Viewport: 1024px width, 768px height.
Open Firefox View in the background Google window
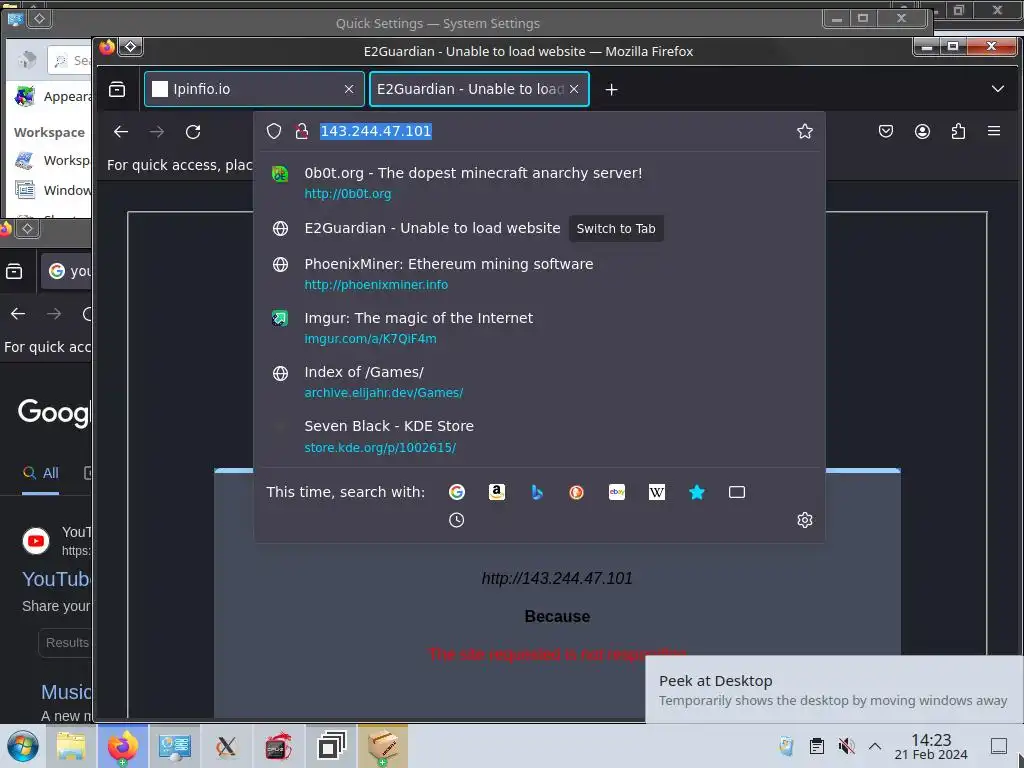pyautogui.click(x=14, y=271)
